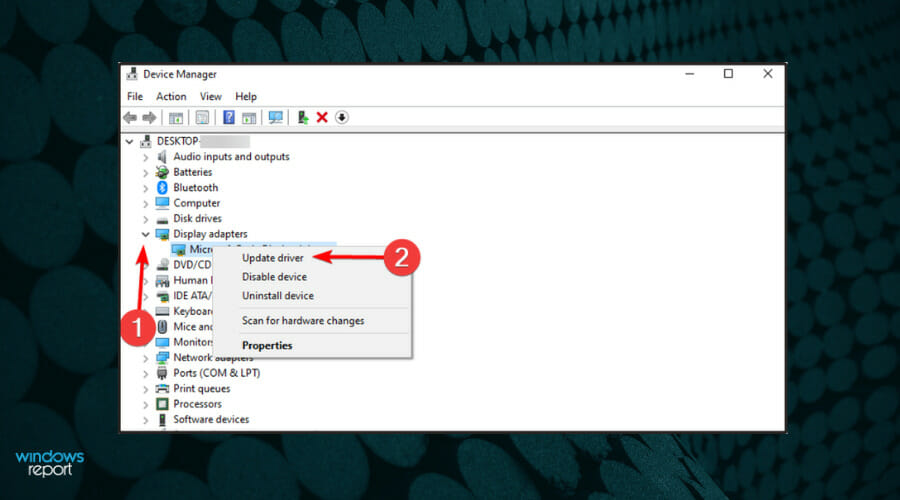
Task: Click the Software devices icon
Action: pyautogui.click(x=162, y=420)
